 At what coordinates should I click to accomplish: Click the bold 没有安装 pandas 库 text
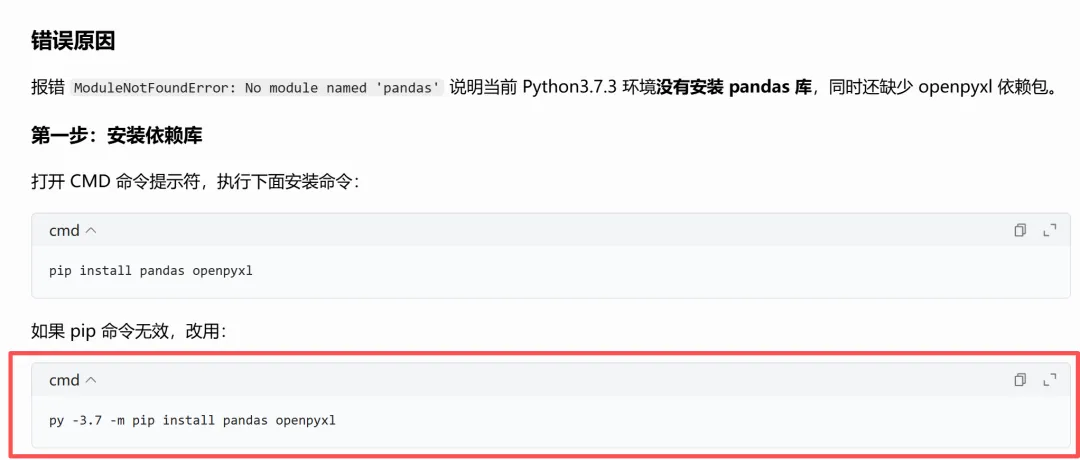(x=734, y=88)
